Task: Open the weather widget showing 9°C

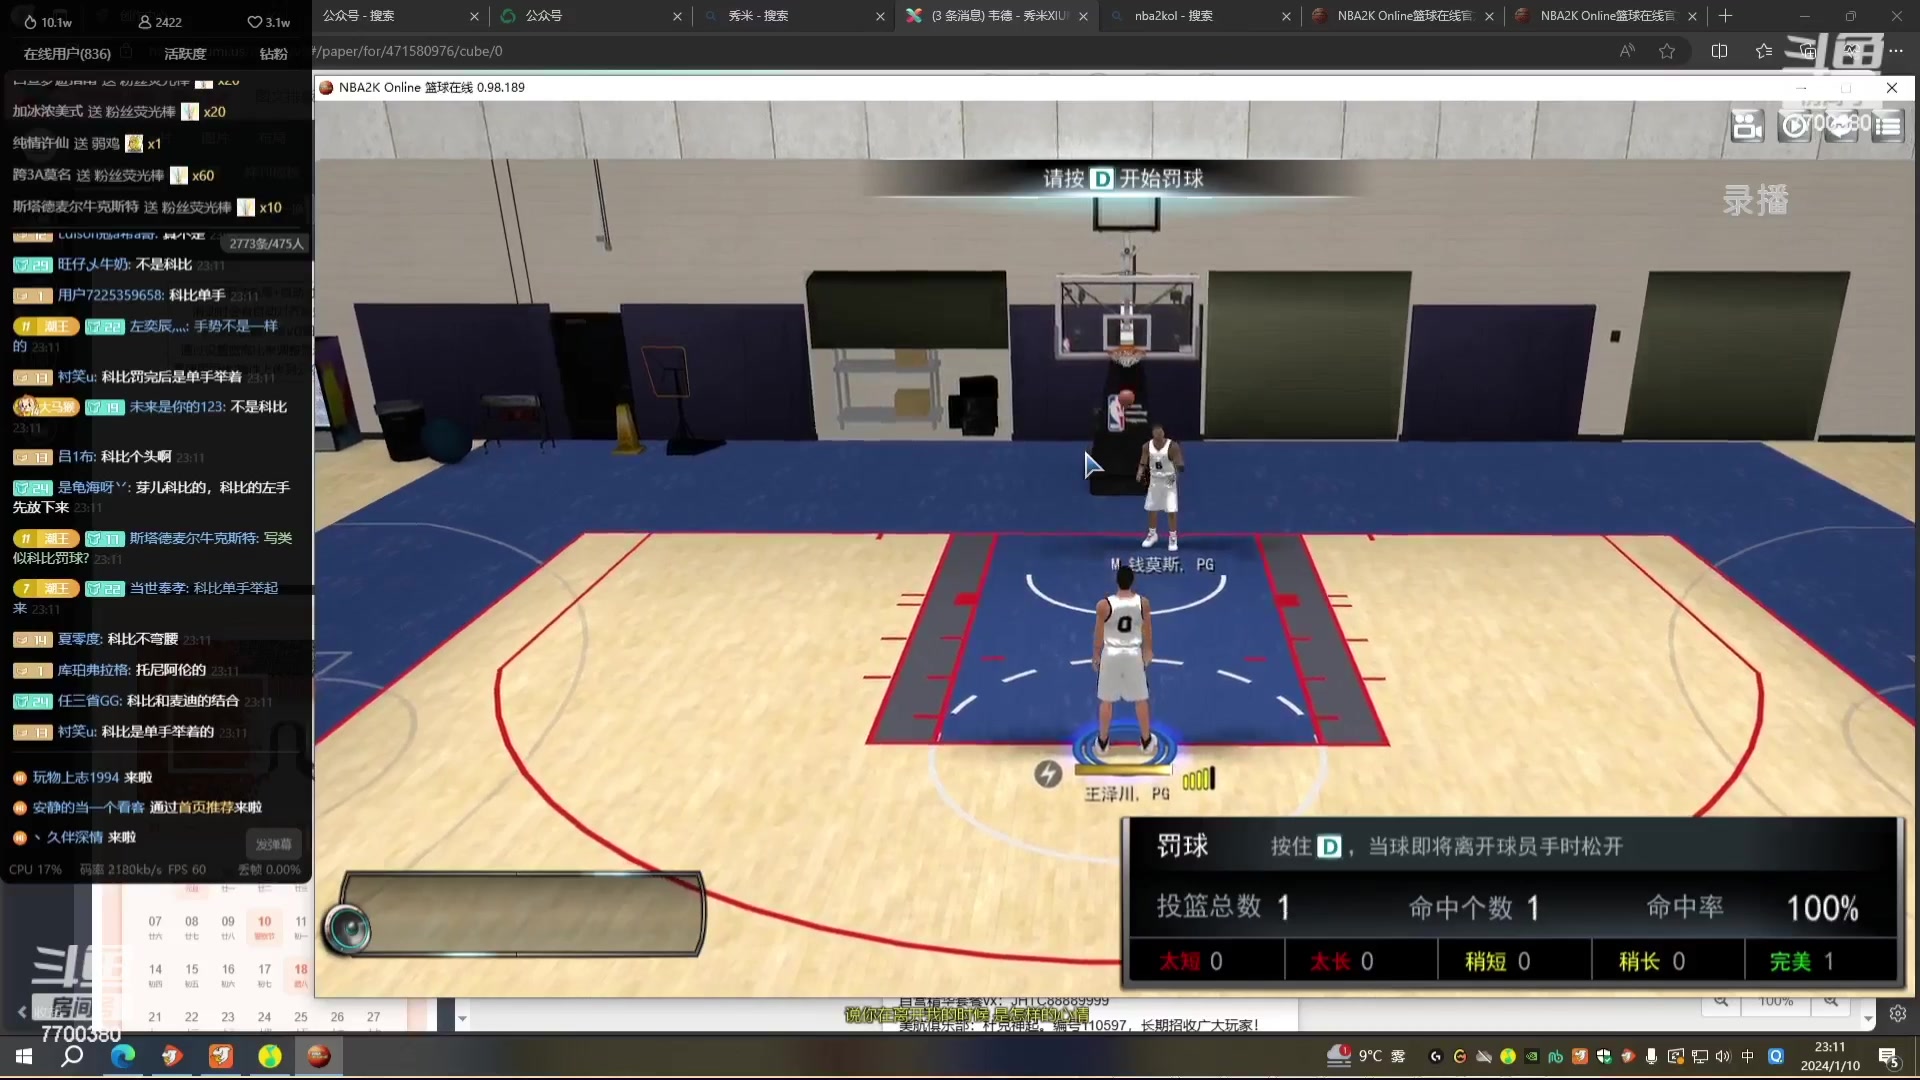Action: point(1367,1056)
